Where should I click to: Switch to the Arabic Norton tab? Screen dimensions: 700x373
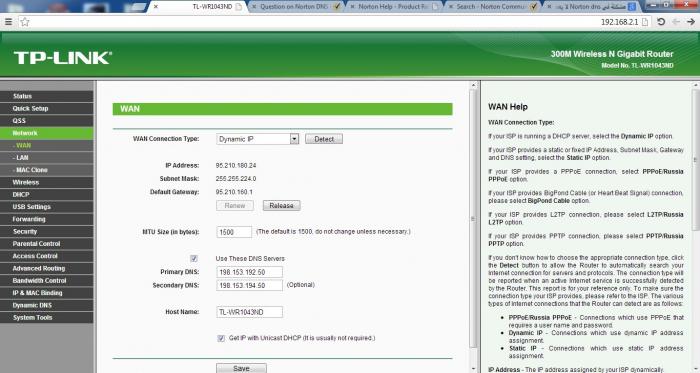591,7
